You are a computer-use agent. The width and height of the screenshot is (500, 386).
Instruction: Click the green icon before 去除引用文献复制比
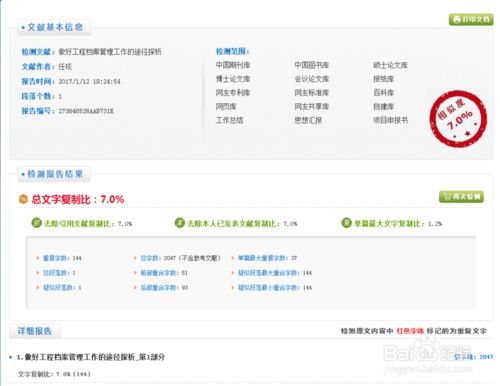pyautogui.click(x=36, y=223)
